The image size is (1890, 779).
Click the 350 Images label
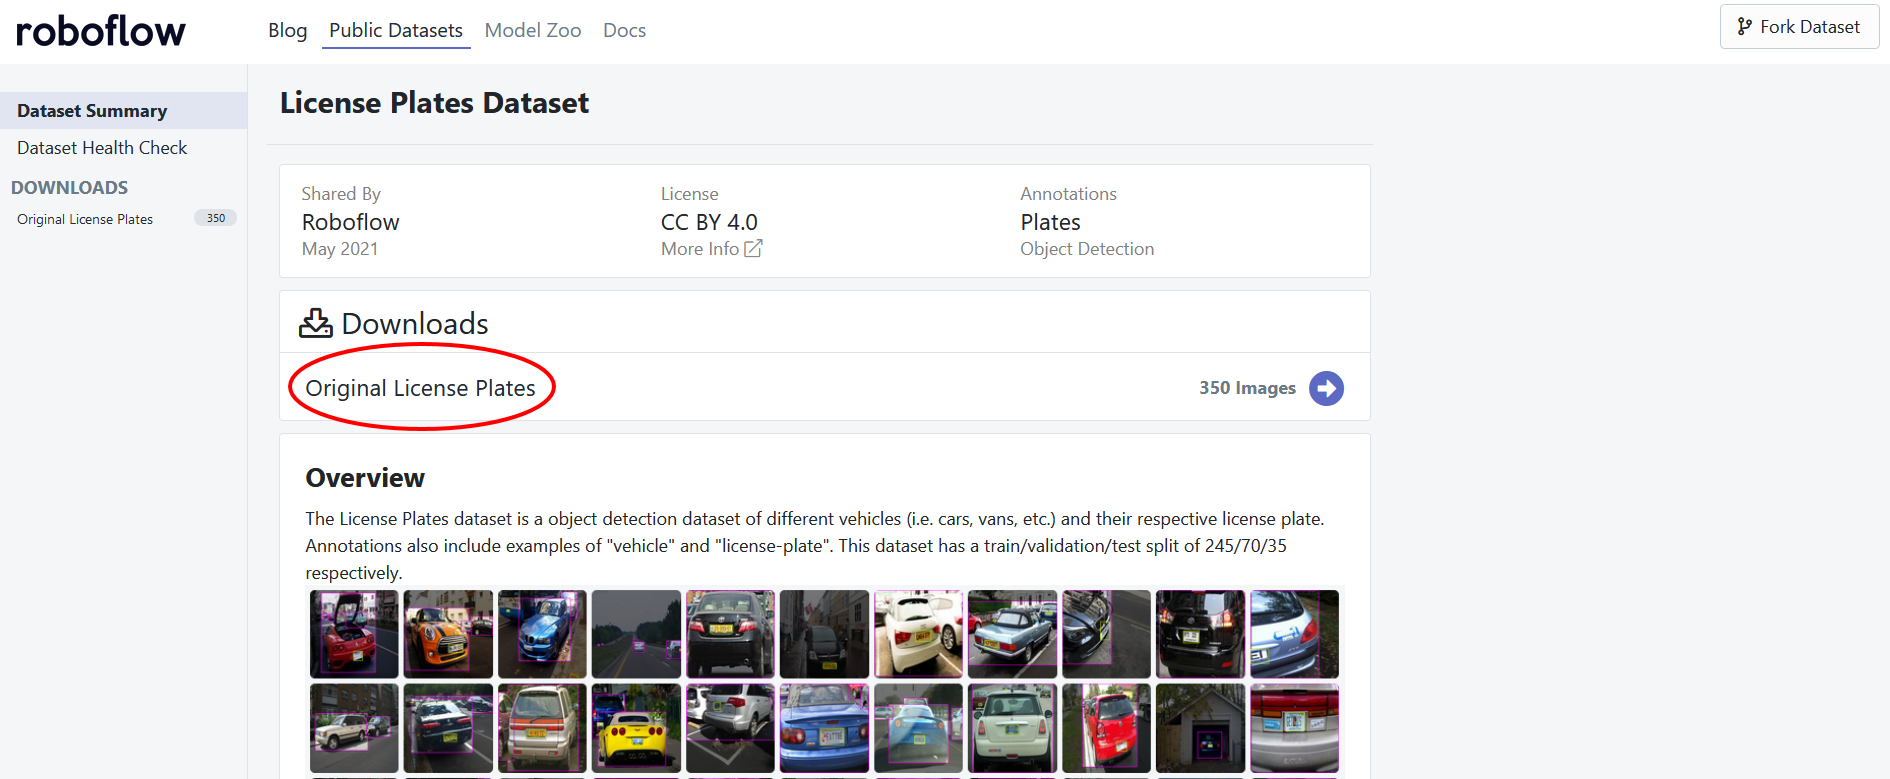1247,388
